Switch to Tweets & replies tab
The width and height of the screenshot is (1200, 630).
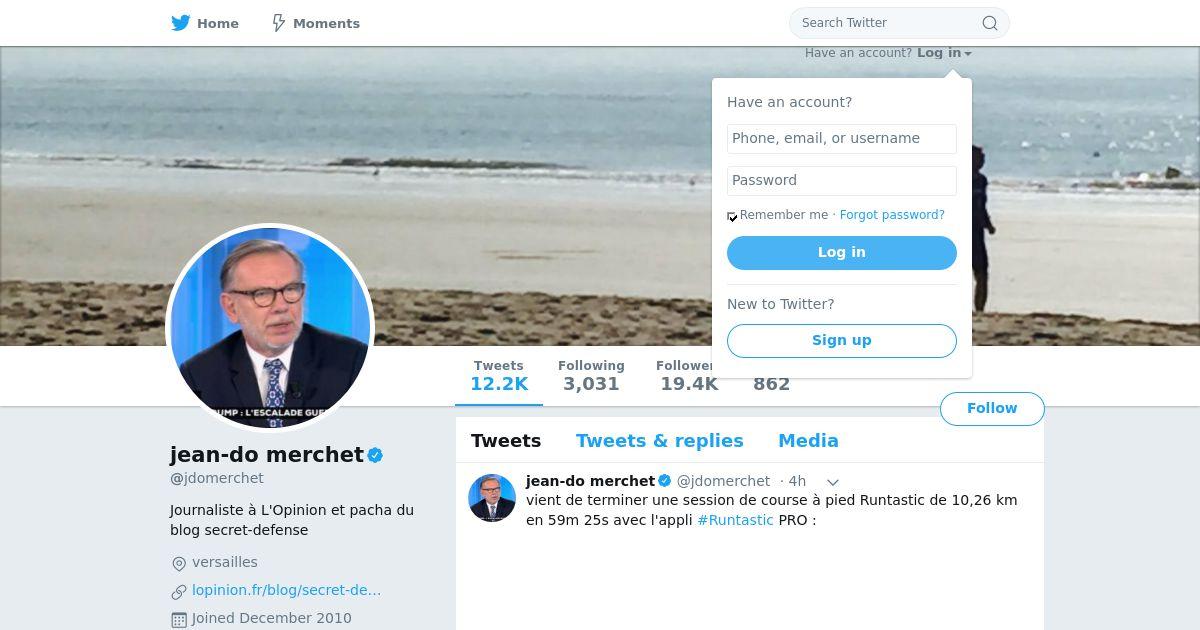(x=659, y=441)
